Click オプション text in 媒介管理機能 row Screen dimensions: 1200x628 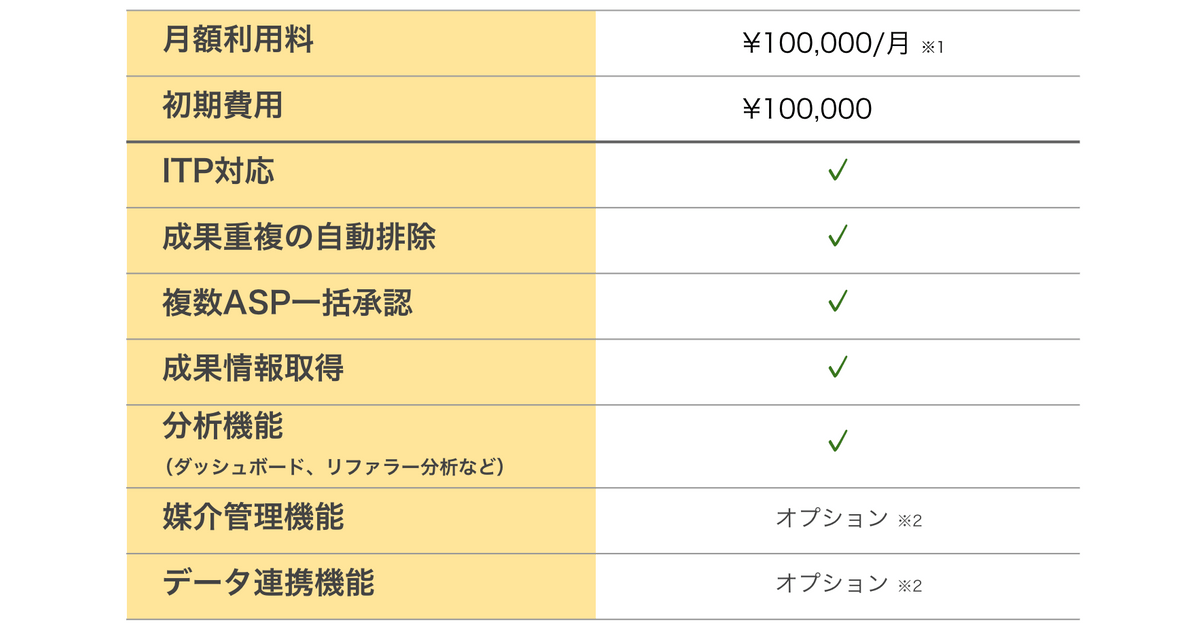(832, 518)
